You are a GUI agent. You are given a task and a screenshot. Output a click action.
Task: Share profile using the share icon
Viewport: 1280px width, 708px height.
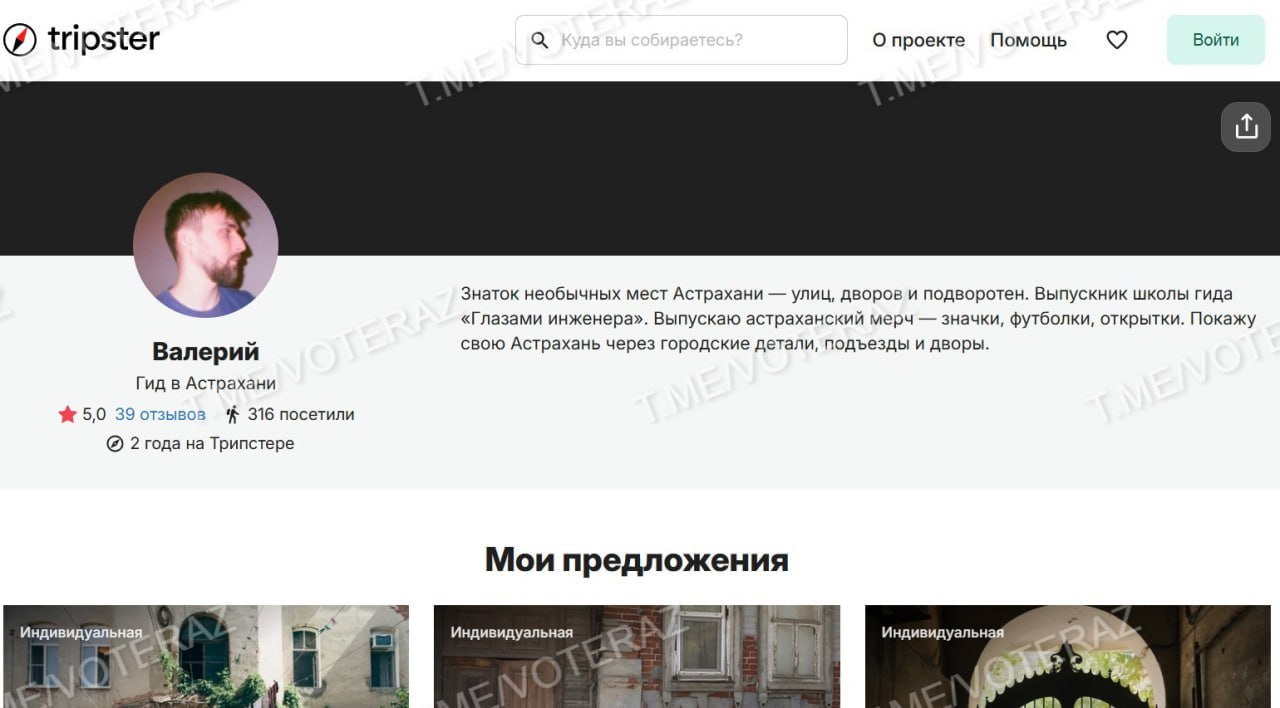(1246, 126)
